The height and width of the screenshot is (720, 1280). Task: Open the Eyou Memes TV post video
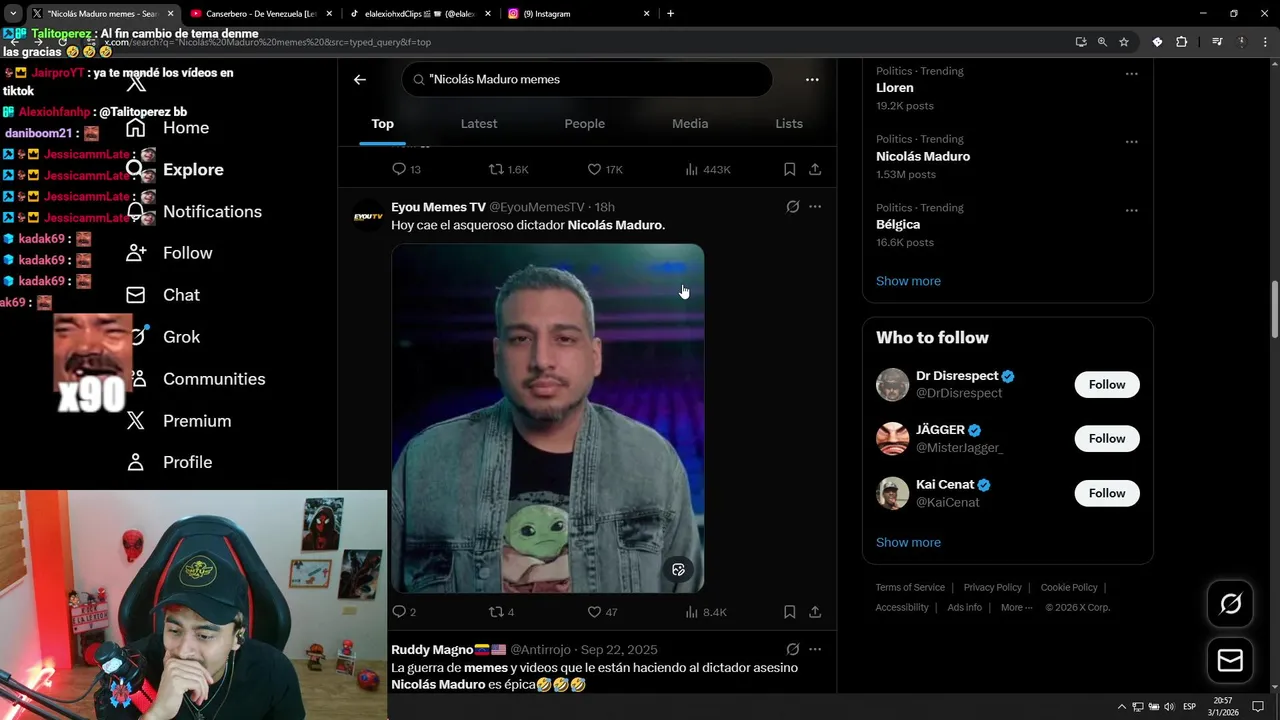pos(548,418)
